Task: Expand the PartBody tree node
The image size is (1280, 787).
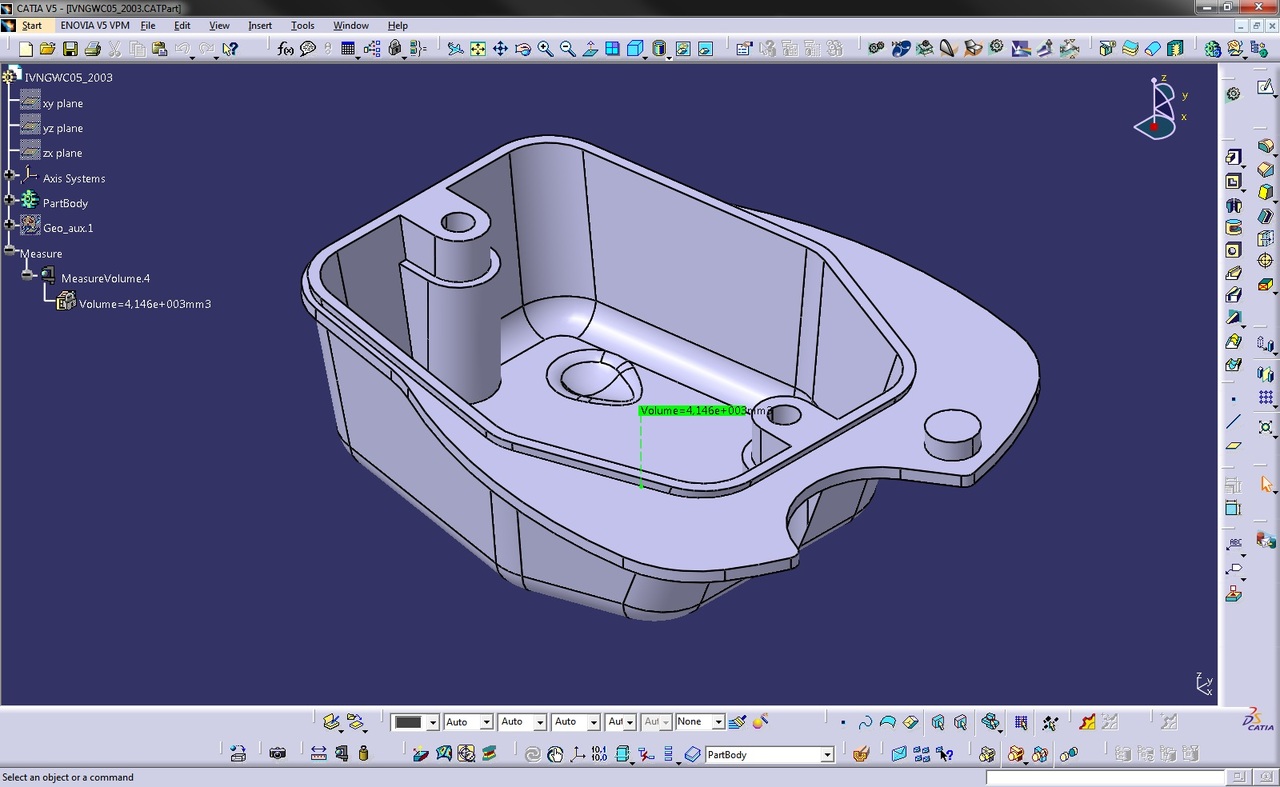Action: coord(10,200)
